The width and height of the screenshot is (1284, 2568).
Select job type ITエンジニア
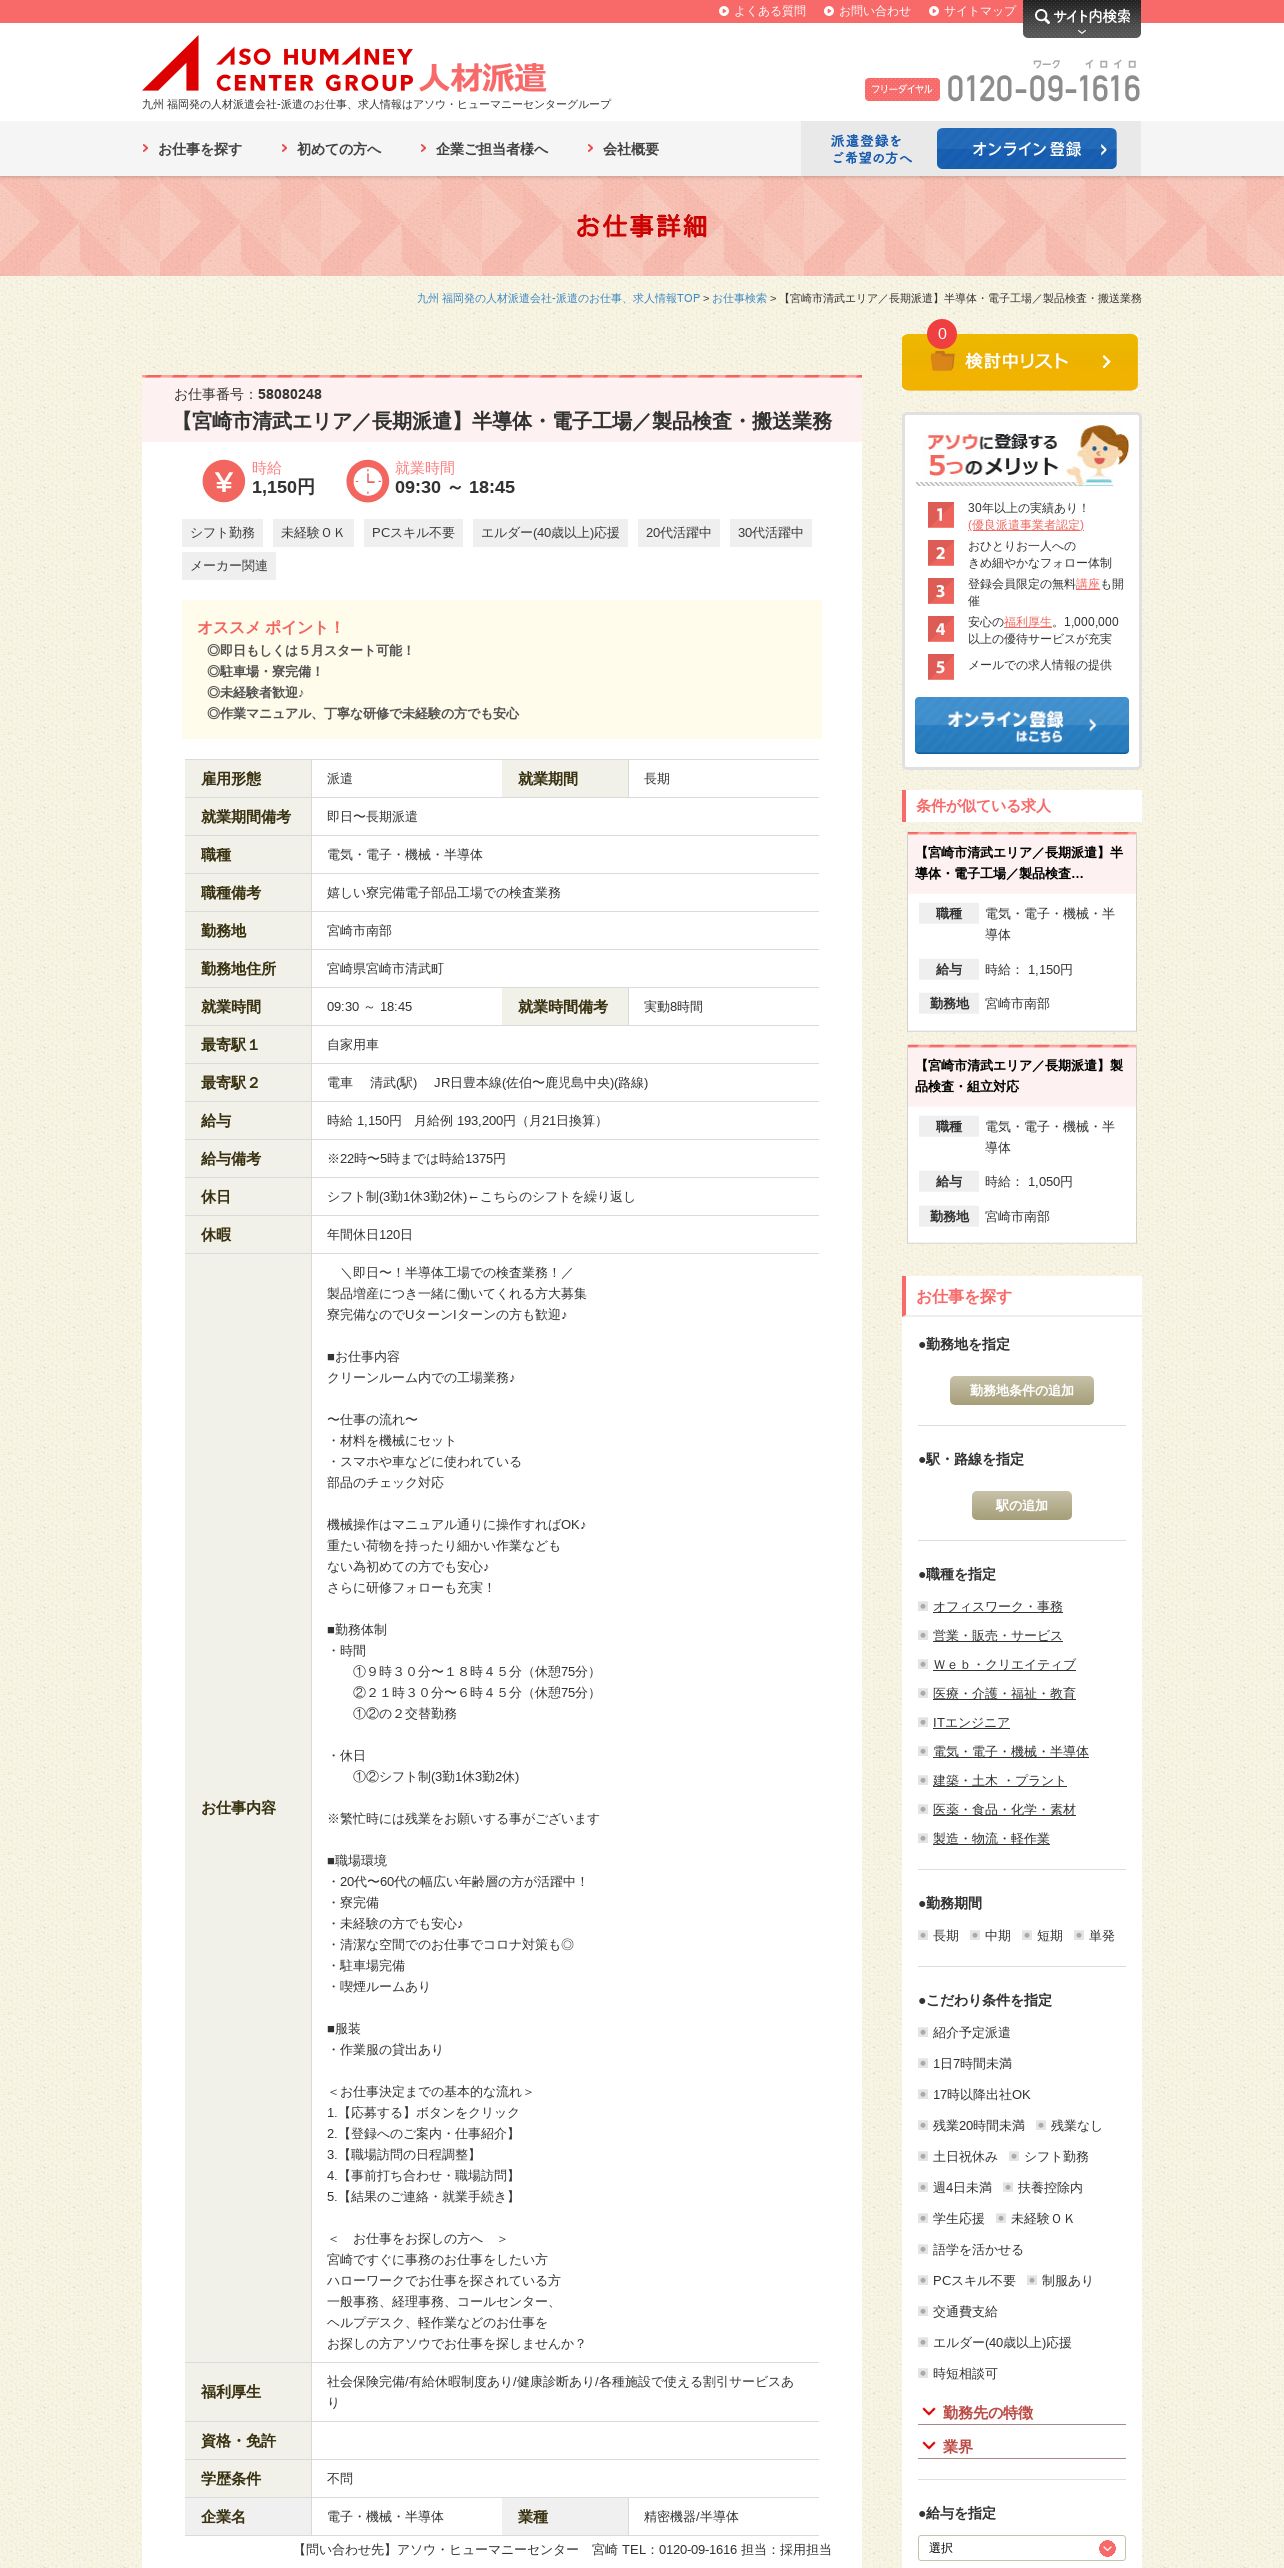(971, 1723)
